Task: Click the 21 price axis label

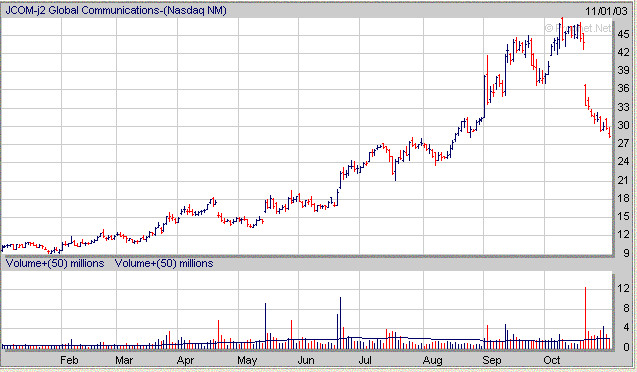Action: pyautogui.click(x=623, y=180)
